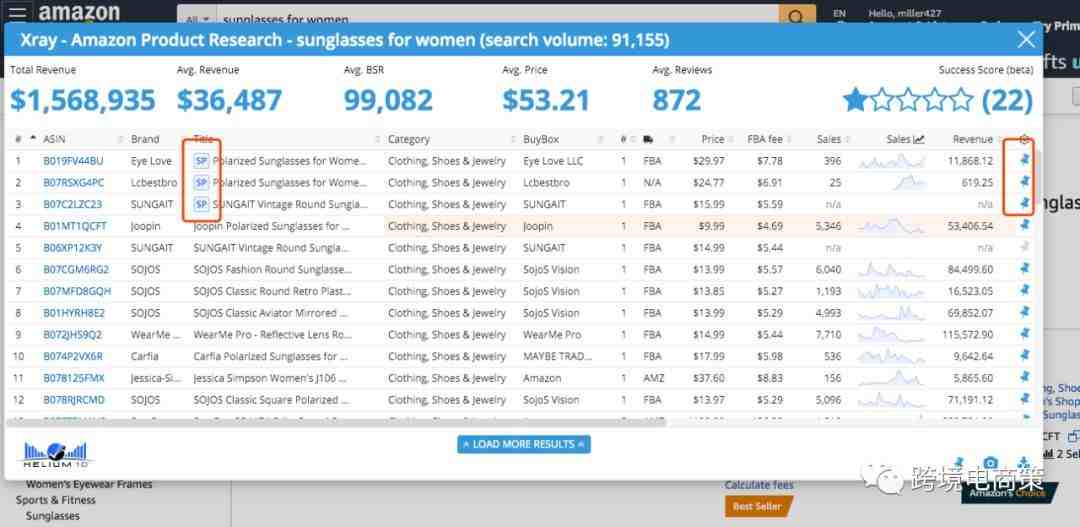Open ASIN B019FV44BU link

click(x=73, y=161)
